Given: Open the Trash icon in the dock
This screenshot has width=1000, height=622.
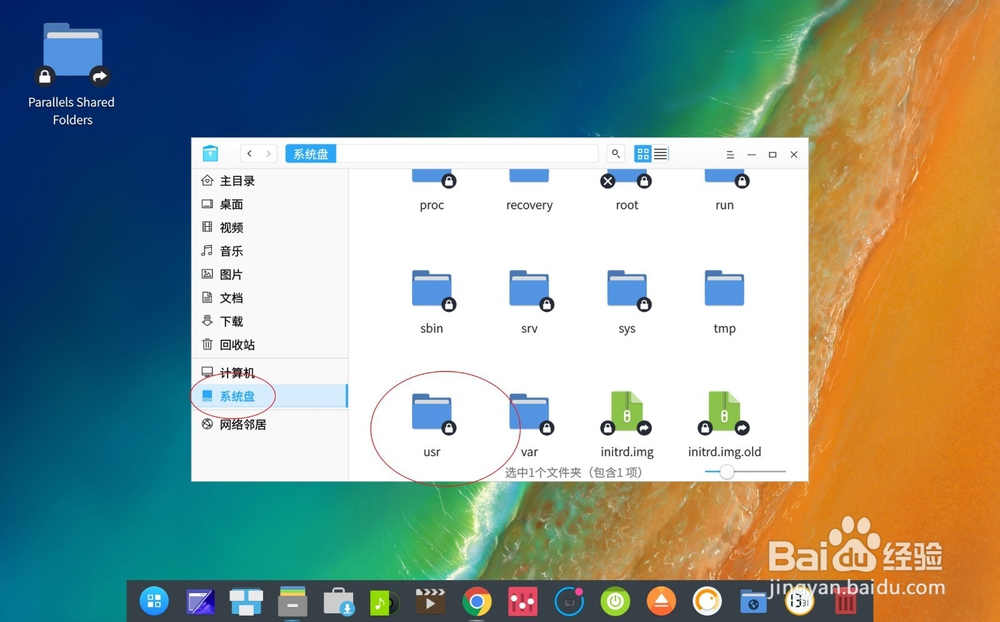Looking at the screenshot, I should pyautogui.click(x=845, y=601).
